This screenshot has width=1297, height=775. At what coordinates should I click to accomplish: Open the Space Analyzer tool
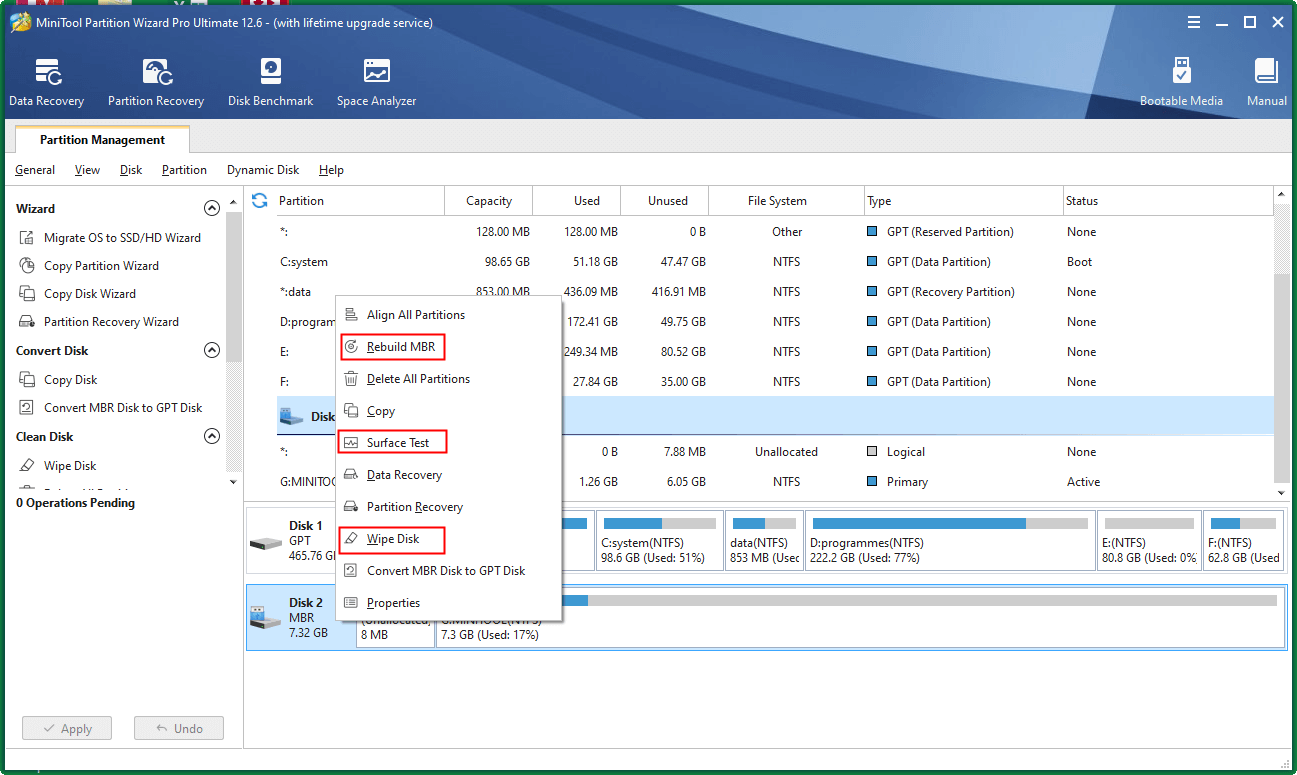(x=376, y=82)
